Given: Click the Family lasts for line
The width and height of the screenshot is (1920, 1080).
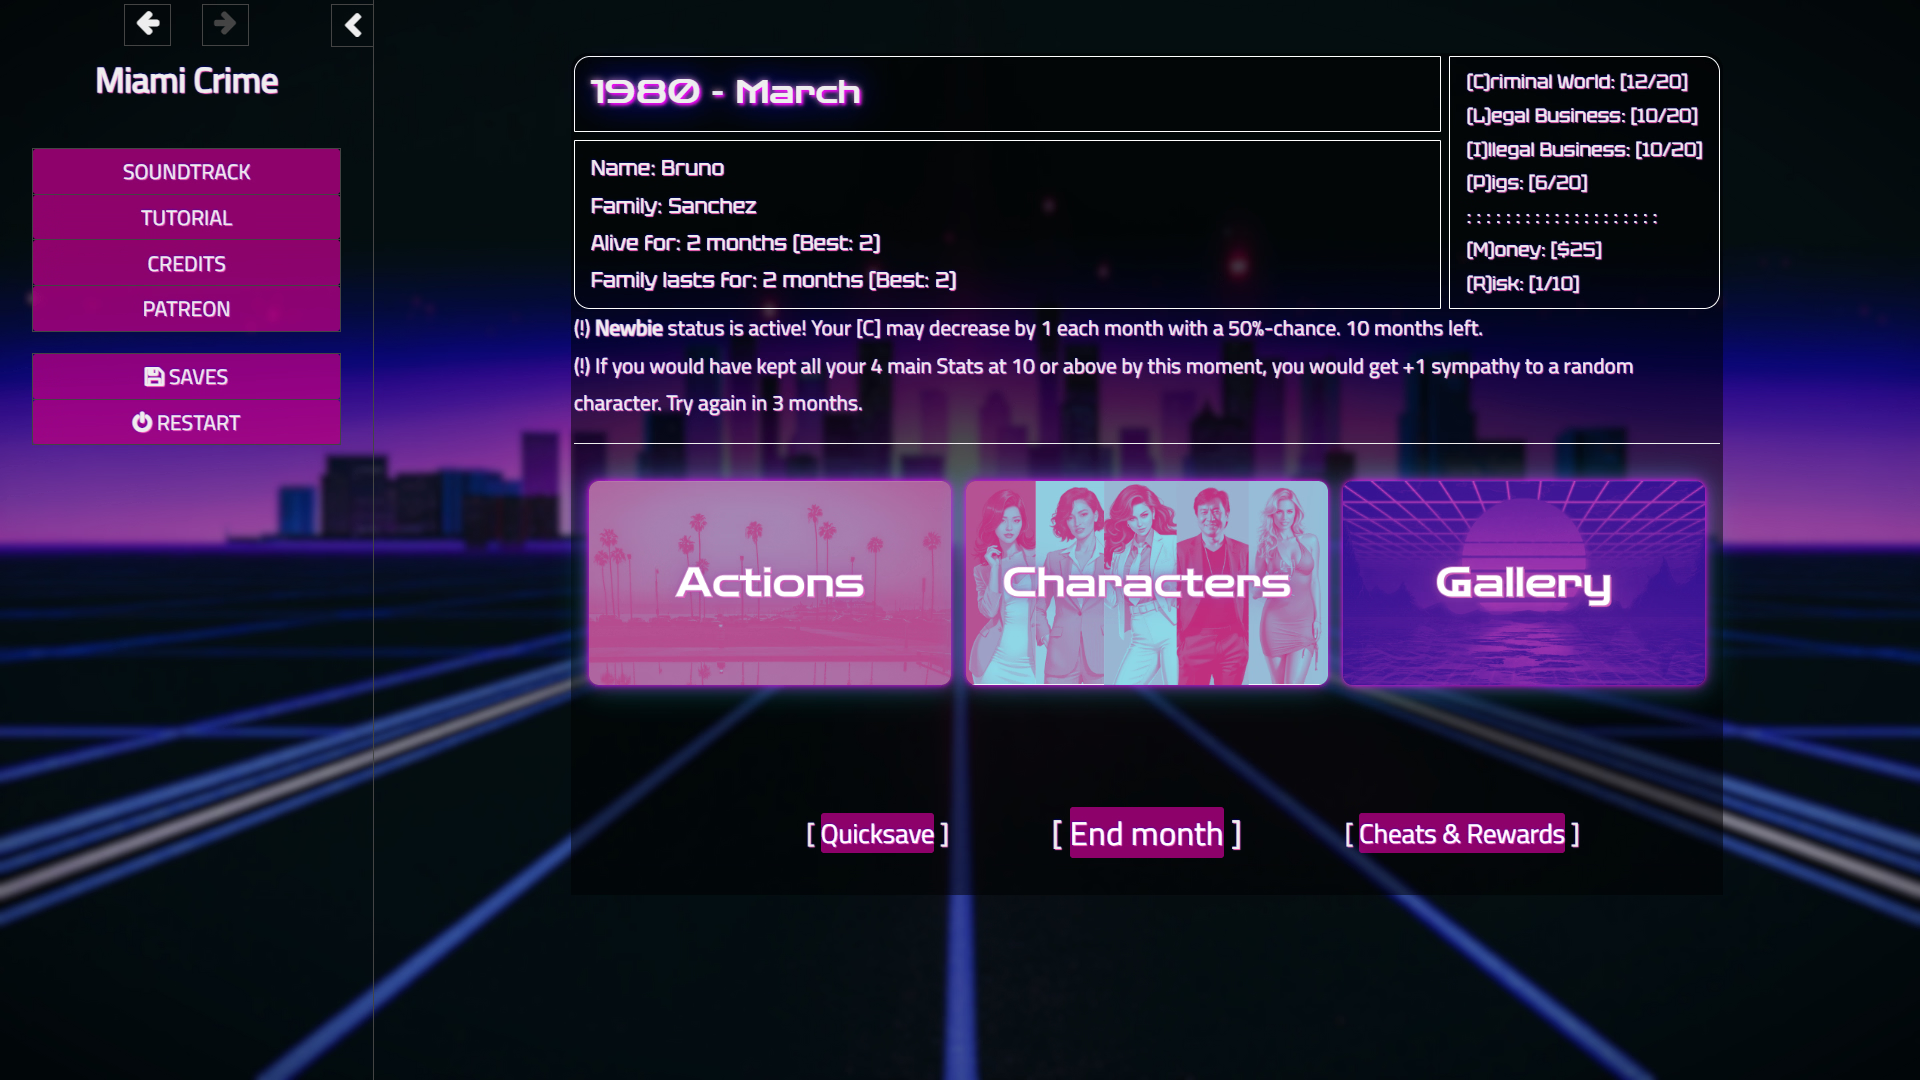Looking at the screenshot, I should [773, 280].
